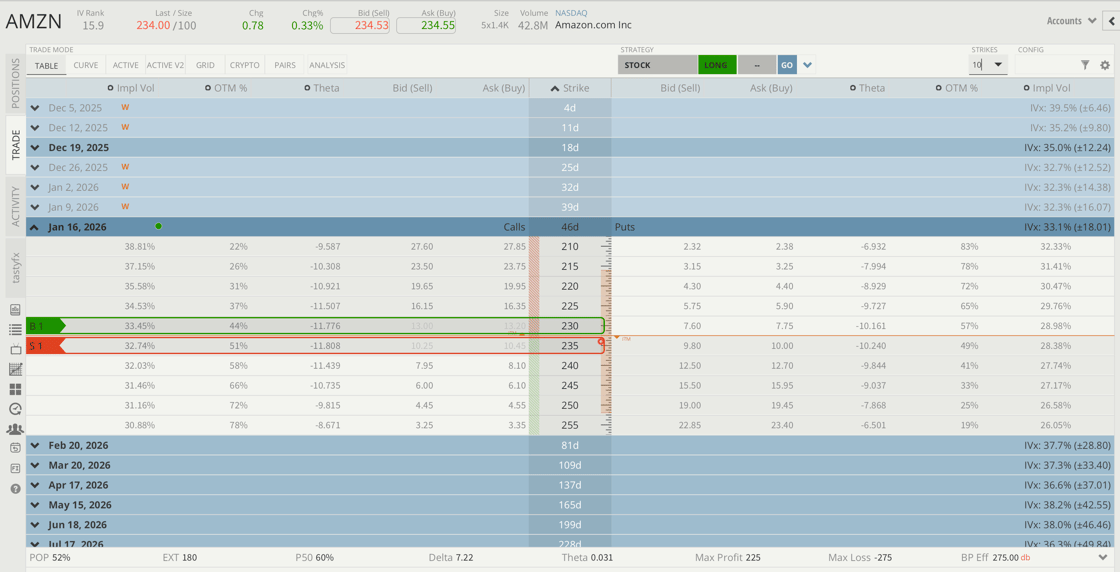Open the config gear settings icon
1120x572 pixels.
1105,65
